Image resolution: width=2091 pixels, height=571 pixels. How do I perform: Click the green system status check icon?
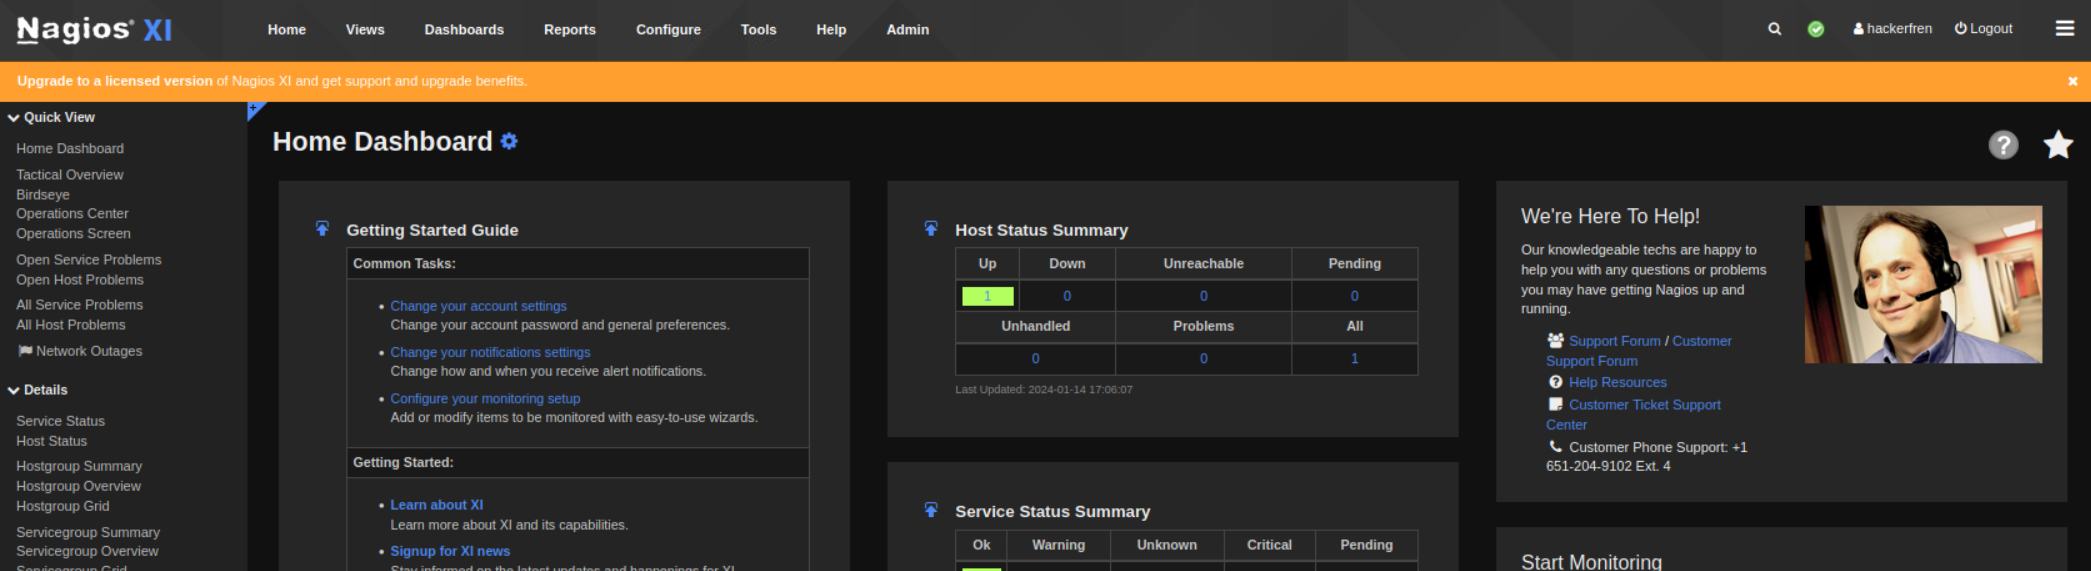coord(1816,29)
